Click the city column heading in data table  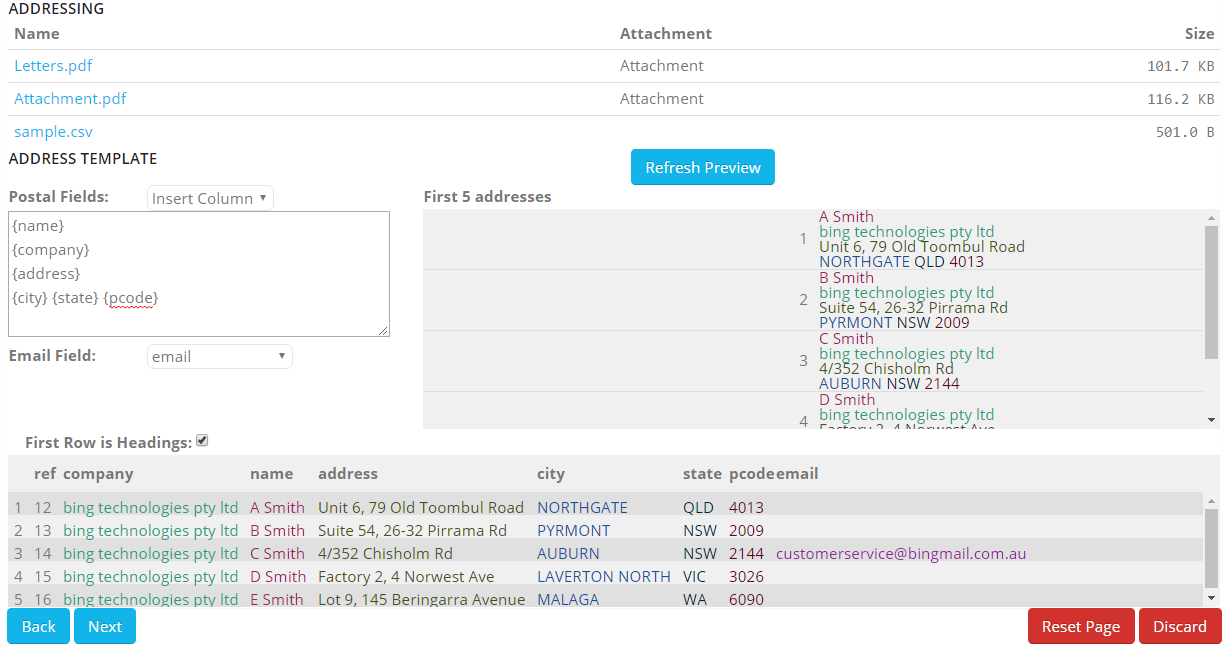pos(551,474)
